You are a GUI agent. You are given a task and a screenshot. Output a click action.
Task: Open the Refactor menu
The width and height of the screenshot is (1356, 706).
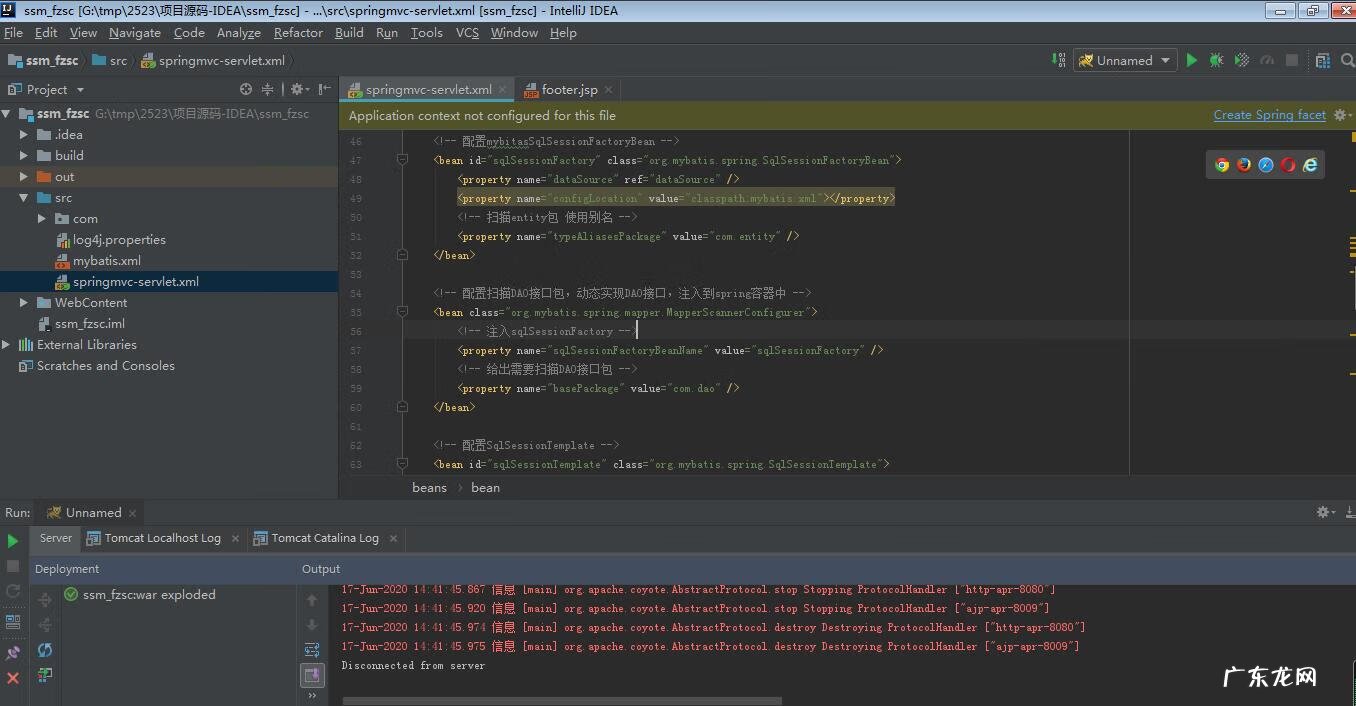[298, 32]
